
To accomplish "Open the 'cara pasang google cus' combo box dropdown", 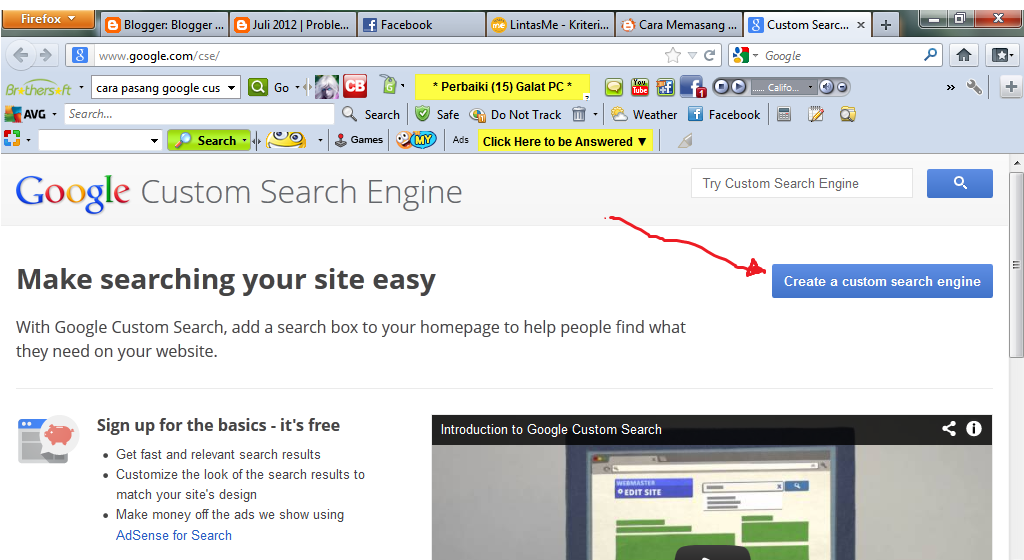I will tap(231, 87).
